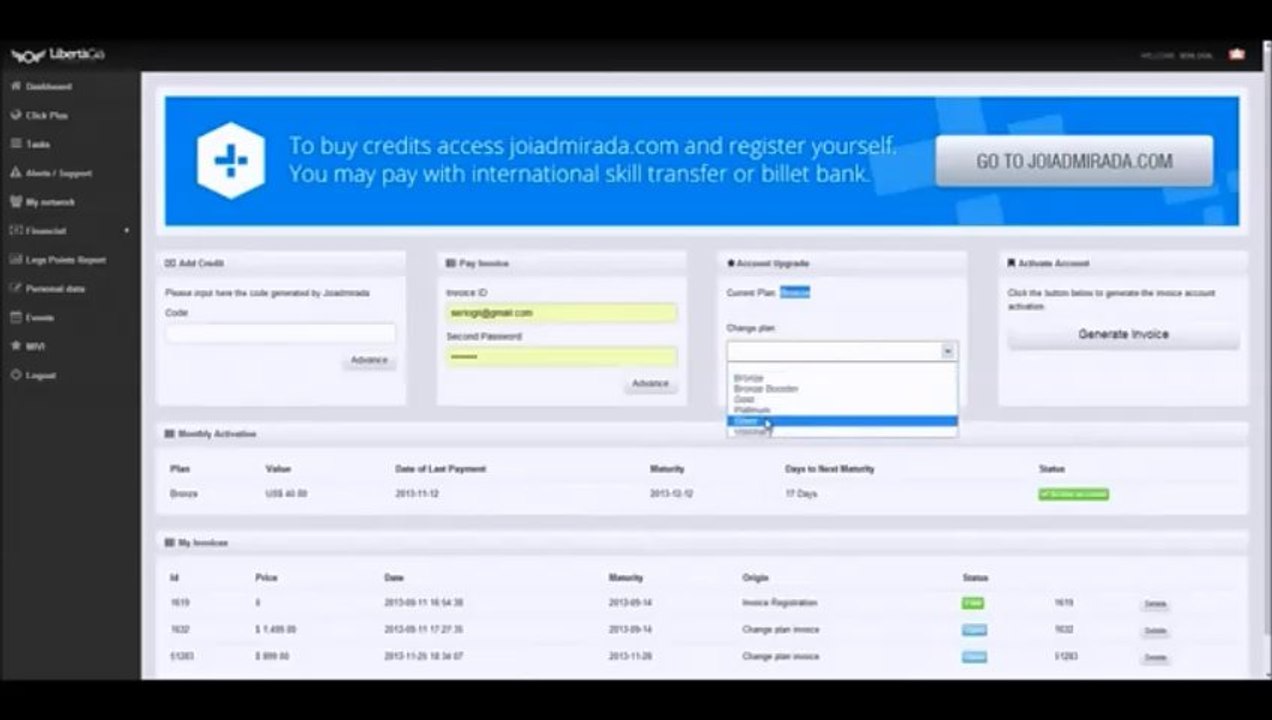The height and width of the screenshot is (720, 1272).
Task: Open the Change plan dropdown arrow
Action: click(948, 351)
